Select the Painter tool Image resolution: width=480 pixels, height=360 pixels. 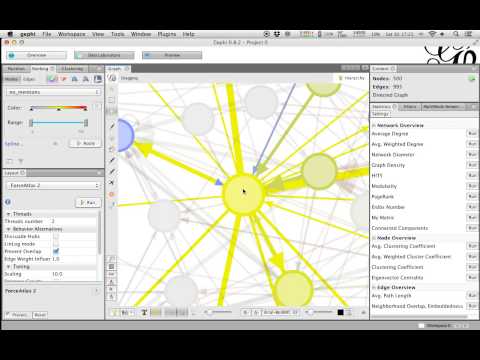pyautogui.click(x=112, y=126)
